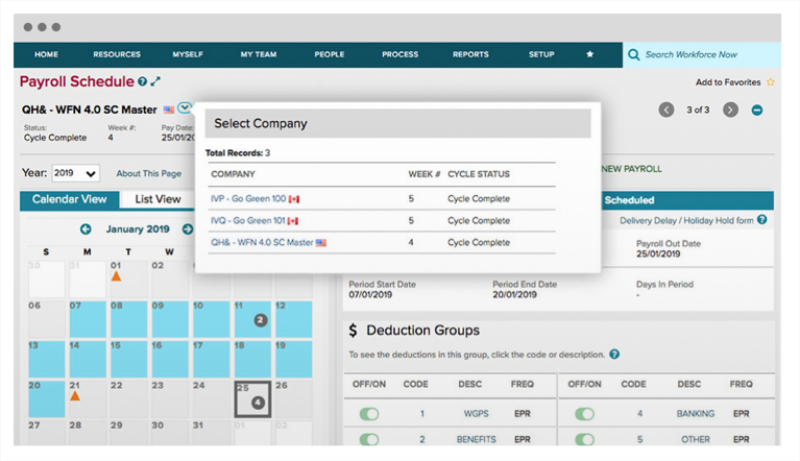Click the orange warning triangle on January 21
The width and height of the screenshot is (800, 461).
pyautogui.click(x=75, y=396)
